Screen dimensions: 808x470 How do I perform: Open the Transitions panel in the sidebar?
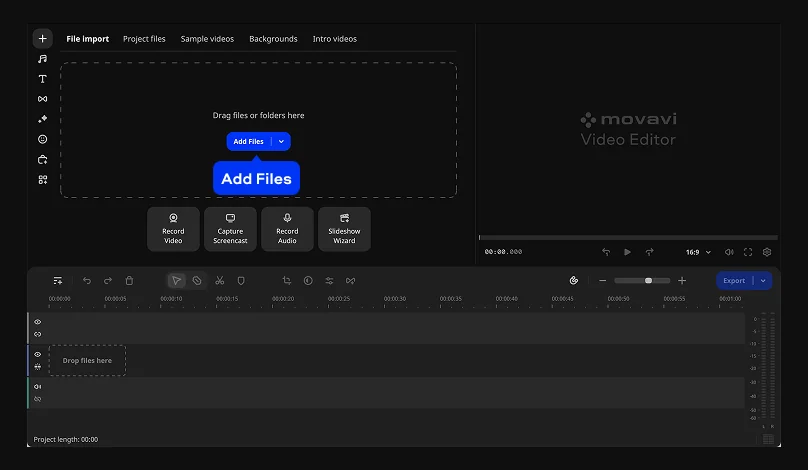pyautogui.click(x=42, y=99)
